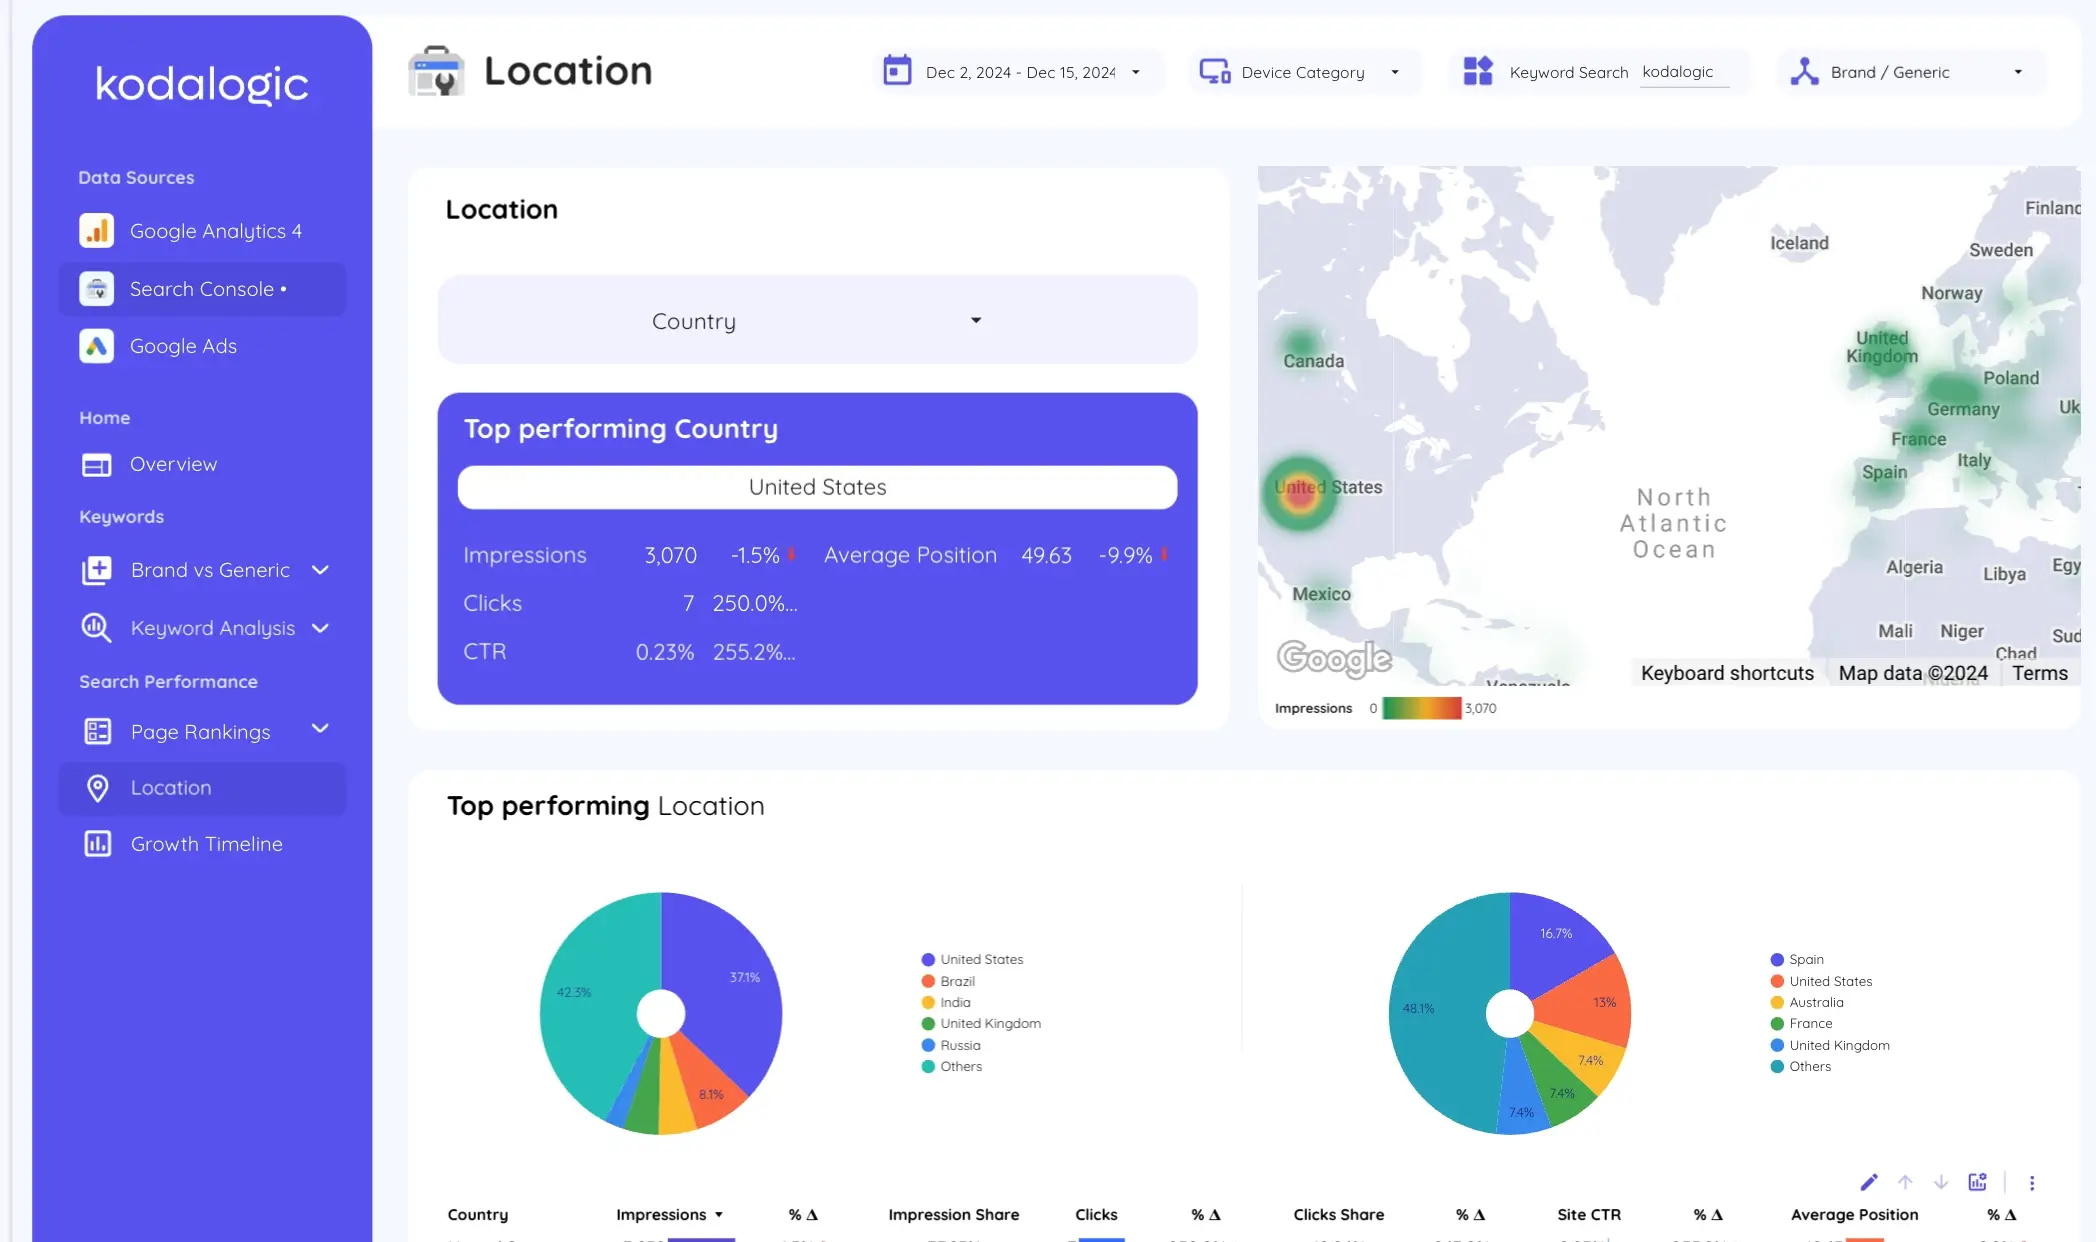Click the Location menu item
The height and width of the screenshot is (1242, 2096).
[170, 787]
